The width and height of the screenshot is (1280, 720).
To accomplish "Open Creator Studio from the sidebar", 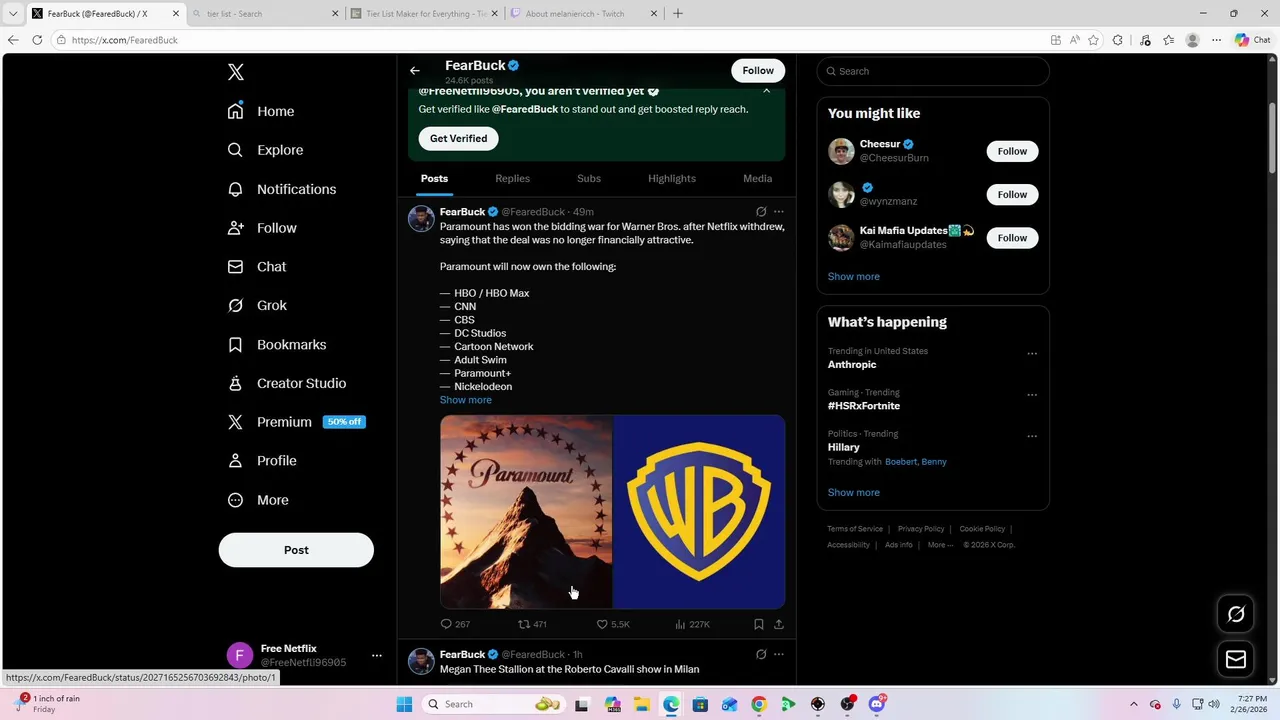I will 287,383.
